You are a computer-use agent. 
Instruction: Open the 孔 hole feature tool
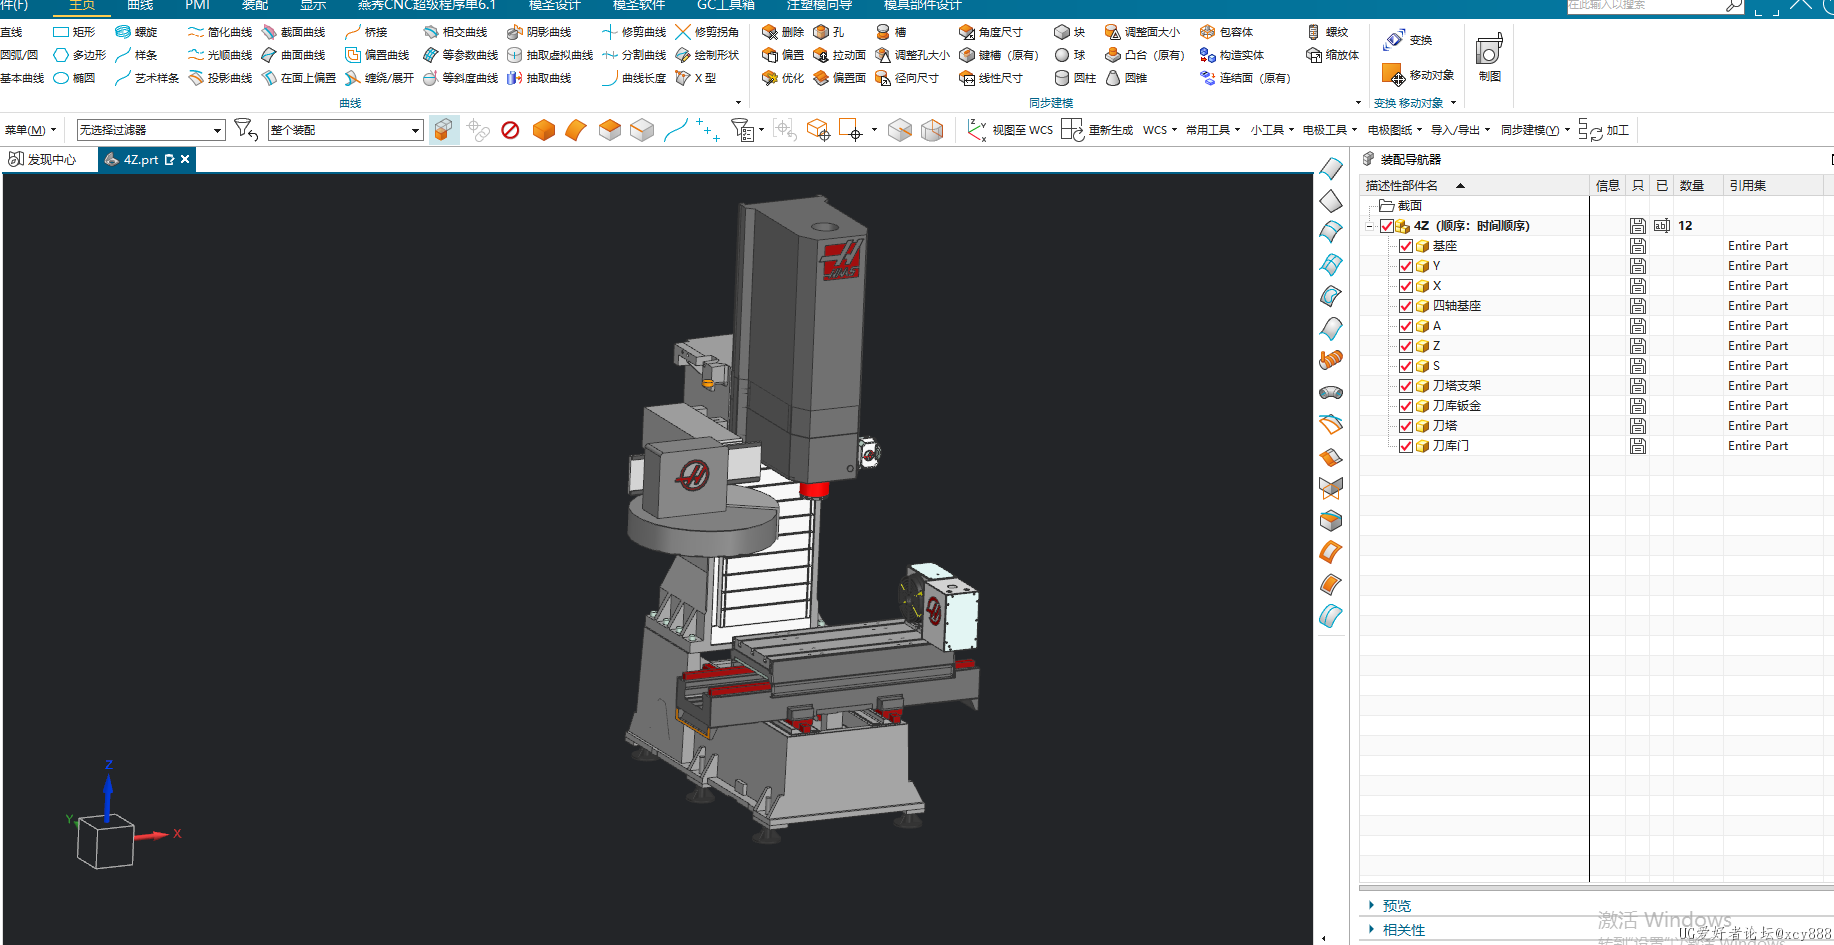[x=829, y=32]
